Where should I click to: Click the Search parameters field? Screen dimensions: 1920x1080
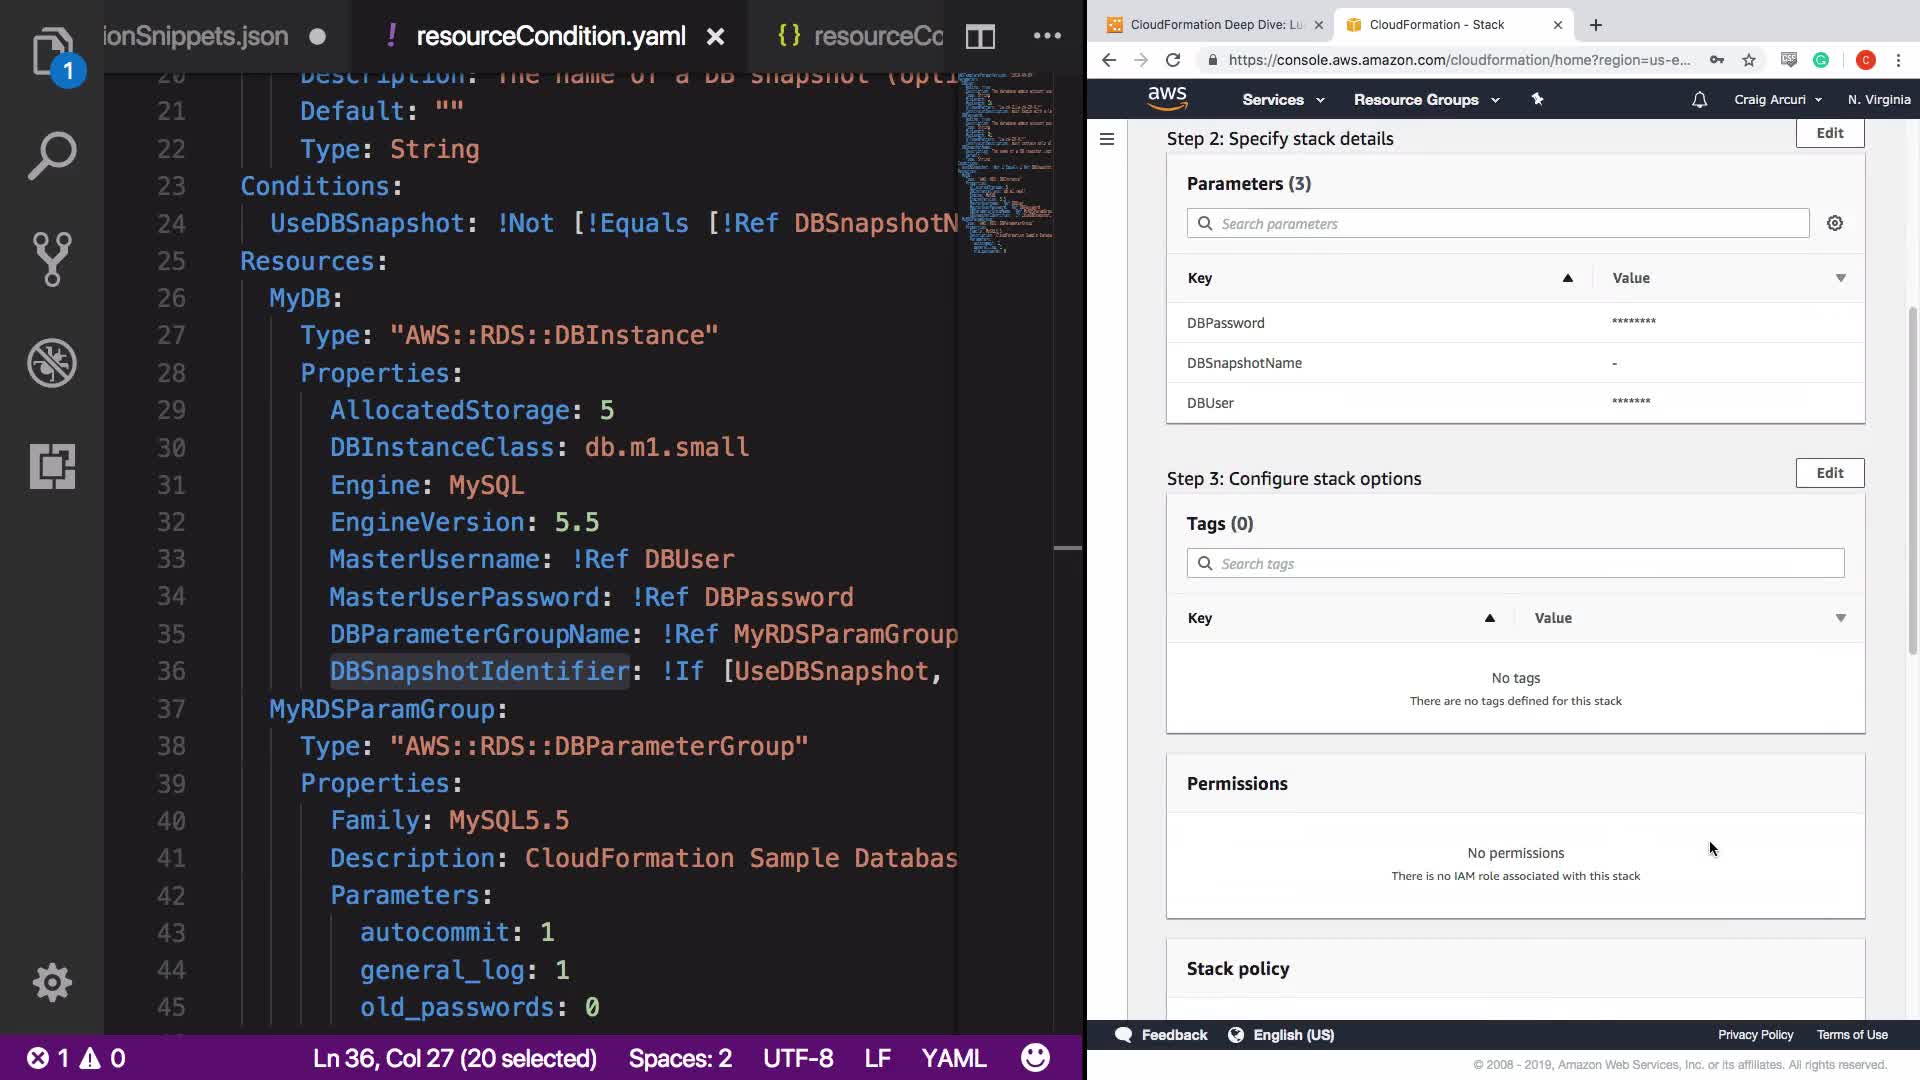point(1510,223)
